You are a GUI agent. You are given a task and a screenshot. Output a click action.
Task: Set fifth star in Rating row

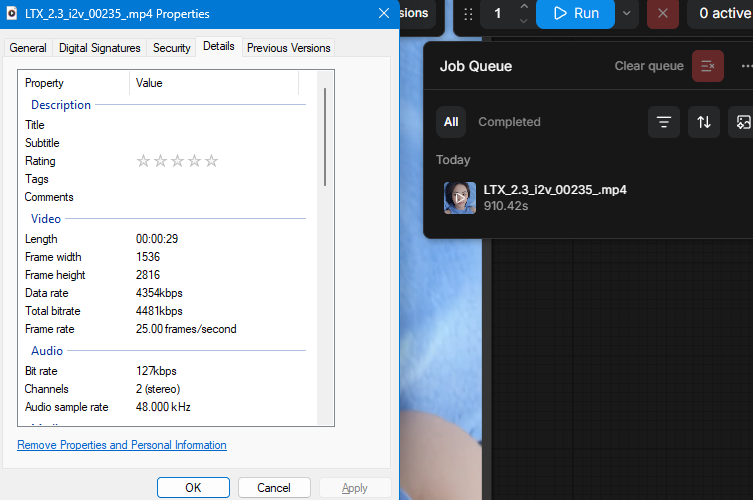click(211, 160)
